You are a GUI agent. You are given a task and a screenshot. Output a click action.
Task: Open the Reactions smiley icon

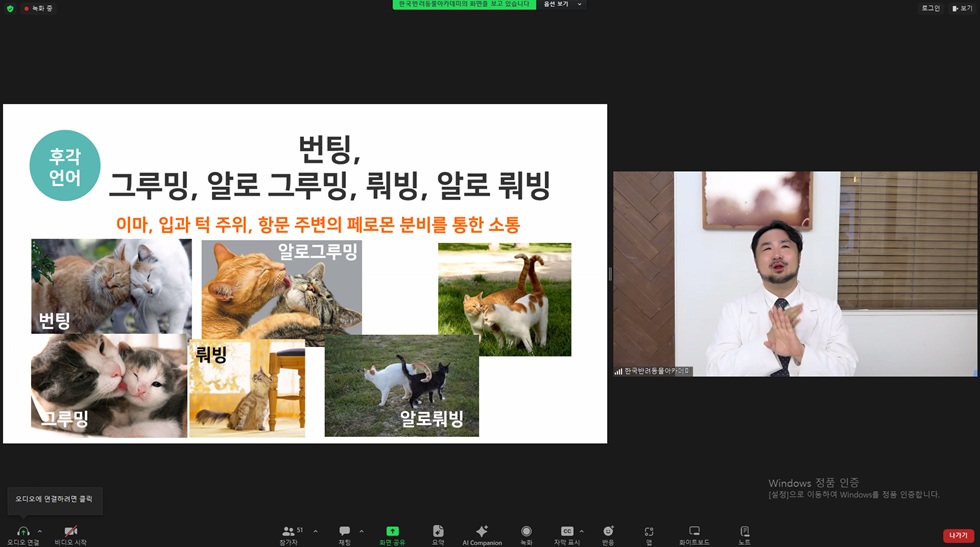[608, 531]
